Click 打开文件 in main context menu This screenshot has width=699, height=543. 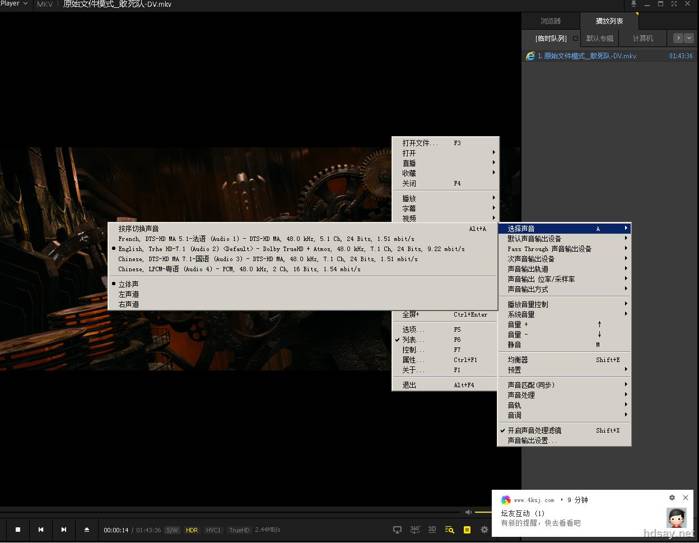click(x=445, y=143)
